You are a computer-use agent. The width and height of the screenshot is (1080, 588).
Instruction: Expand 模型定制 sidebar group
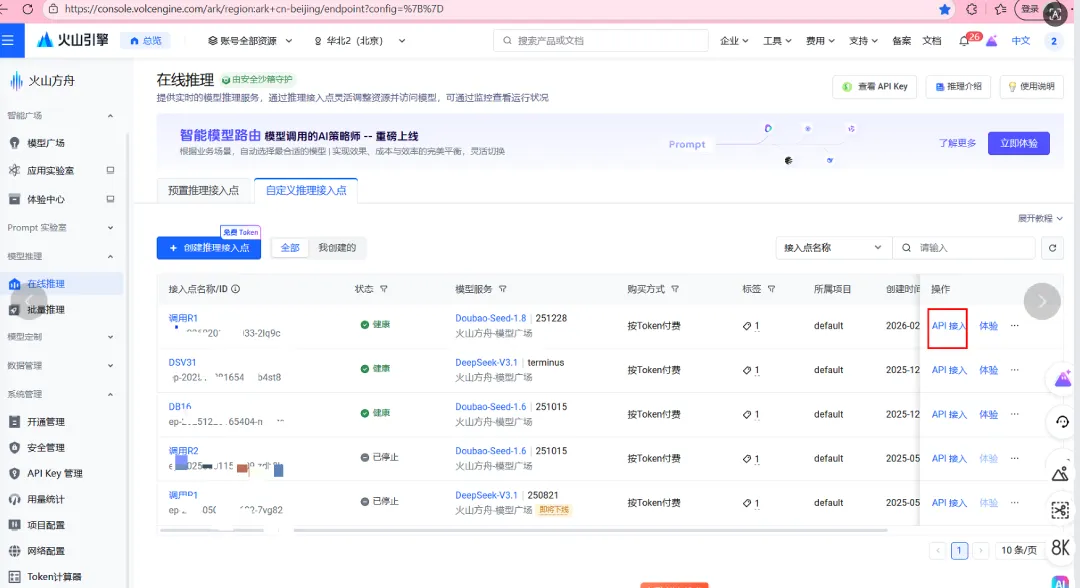61,337
